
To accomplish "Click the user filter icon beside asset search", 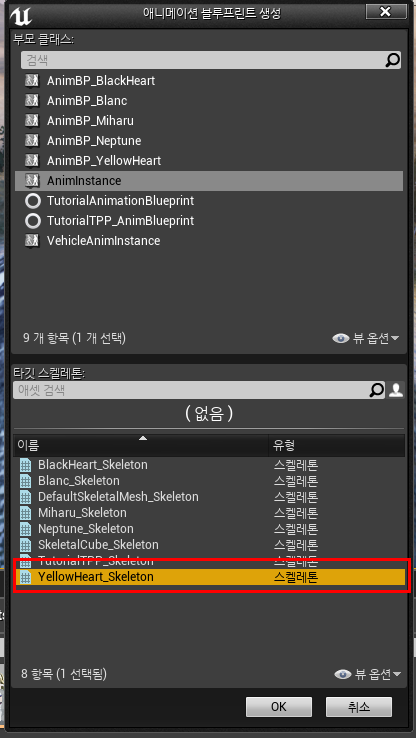I will tap(396, 390).
